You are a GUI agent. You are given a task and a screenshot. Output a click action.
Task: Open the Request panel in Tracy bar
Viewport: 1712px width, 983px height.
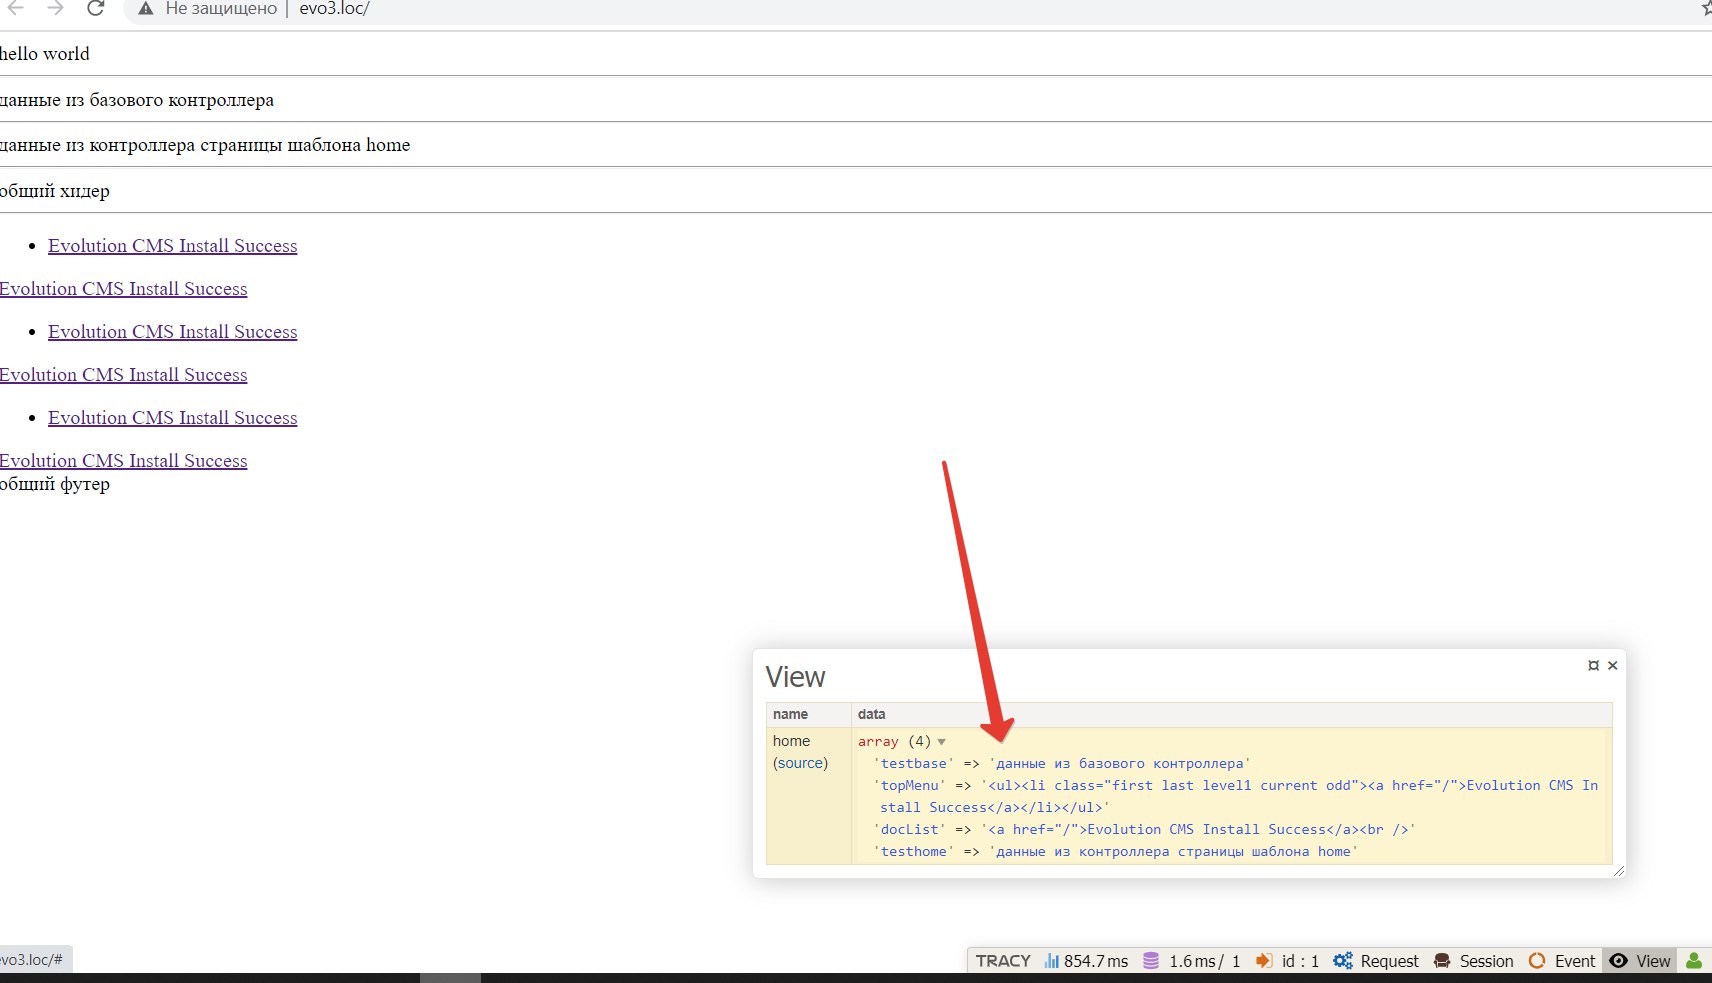(x=1376, y=961)
